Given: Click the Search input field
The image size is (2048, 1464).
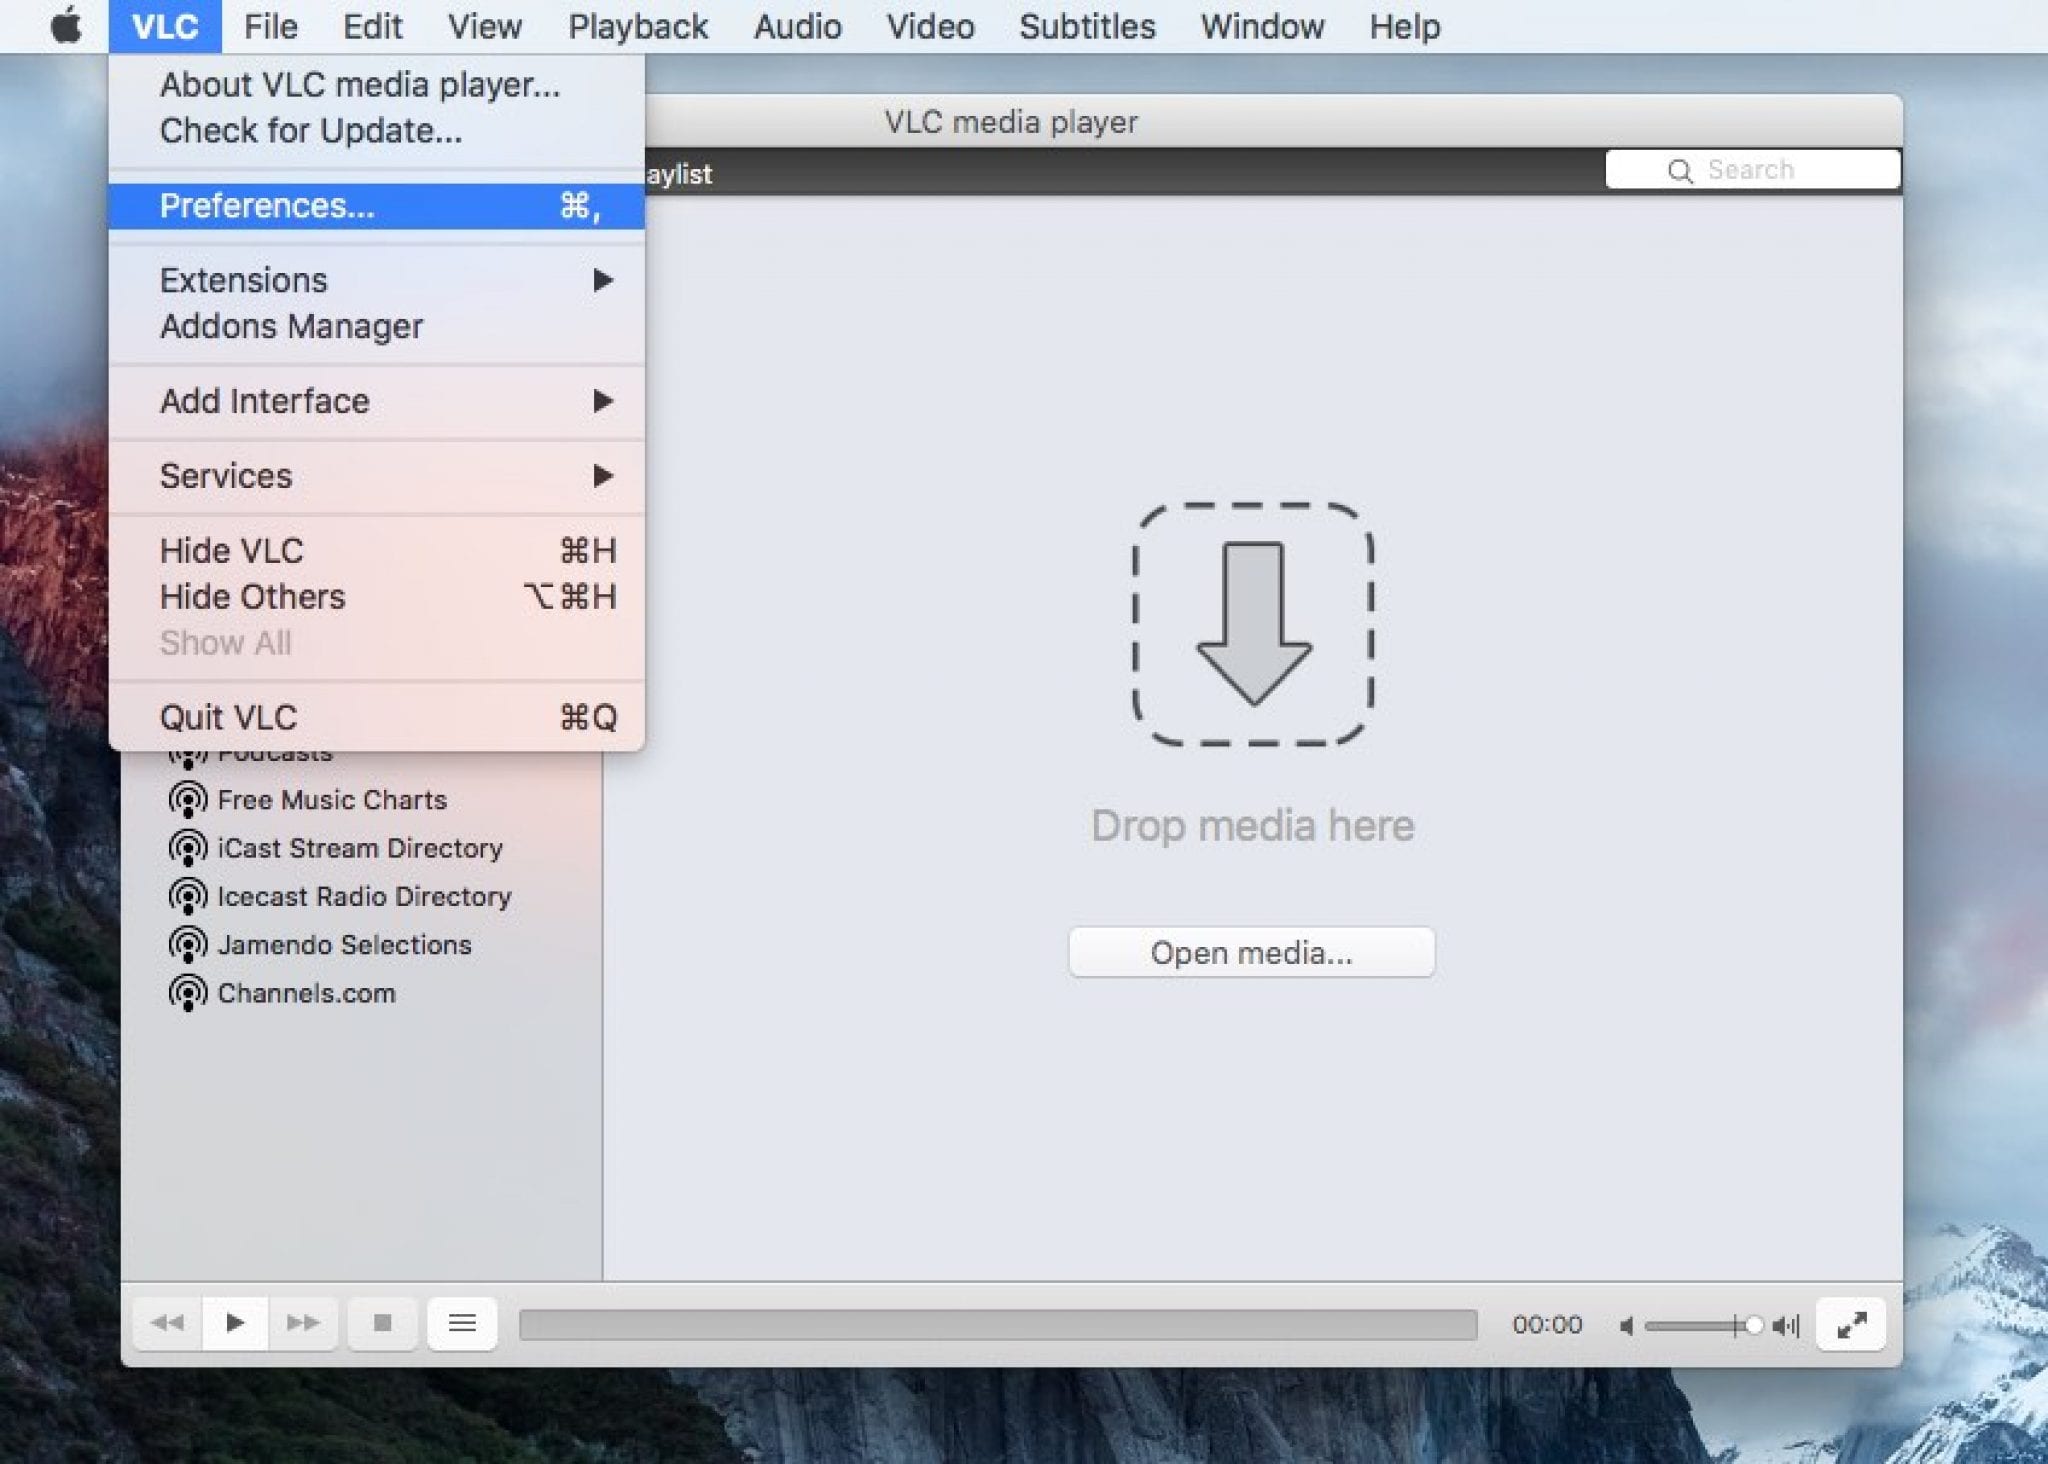Looking at the screenshot, I should [x=1753, y=170].
